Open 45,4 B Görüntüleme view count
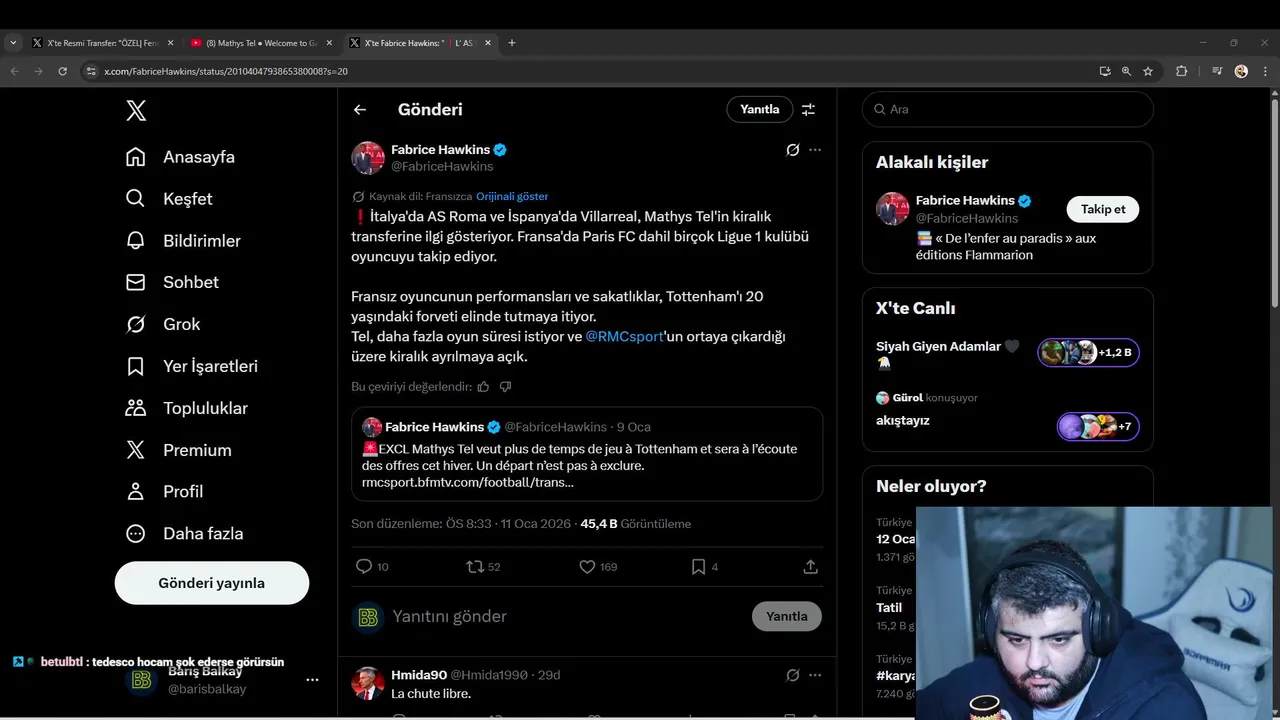 (x=635, y=524)
